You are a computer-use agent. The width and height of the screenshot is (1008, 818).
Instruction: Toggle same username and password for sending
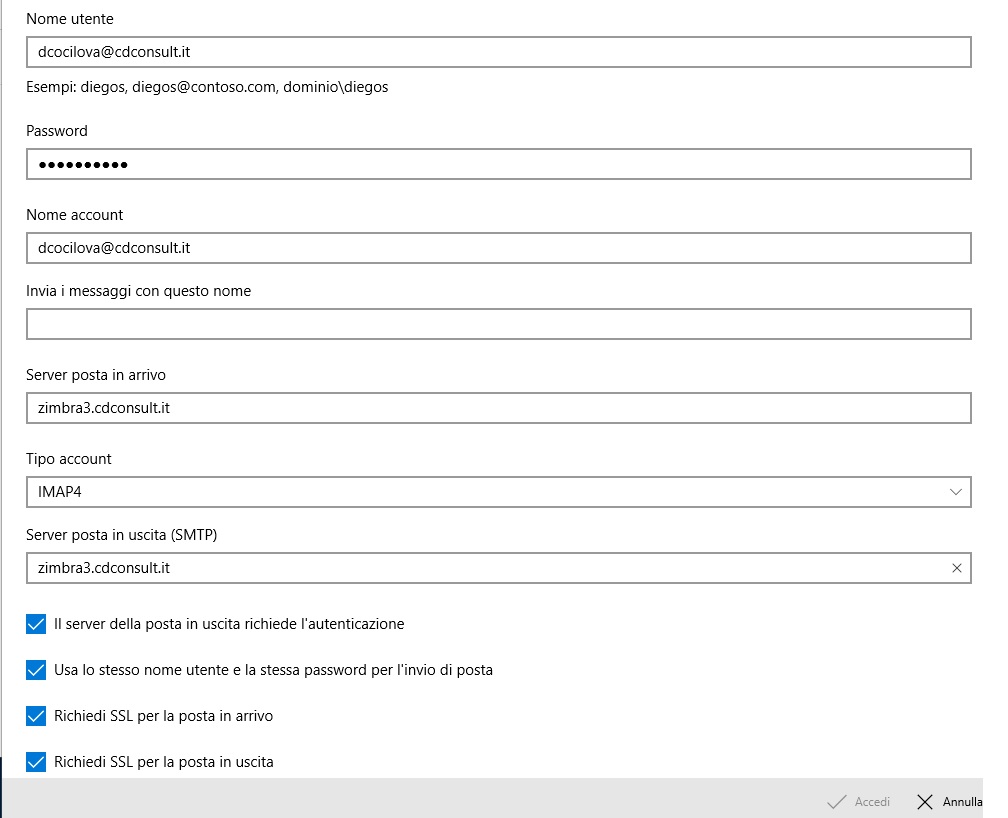tap(37, 670)
